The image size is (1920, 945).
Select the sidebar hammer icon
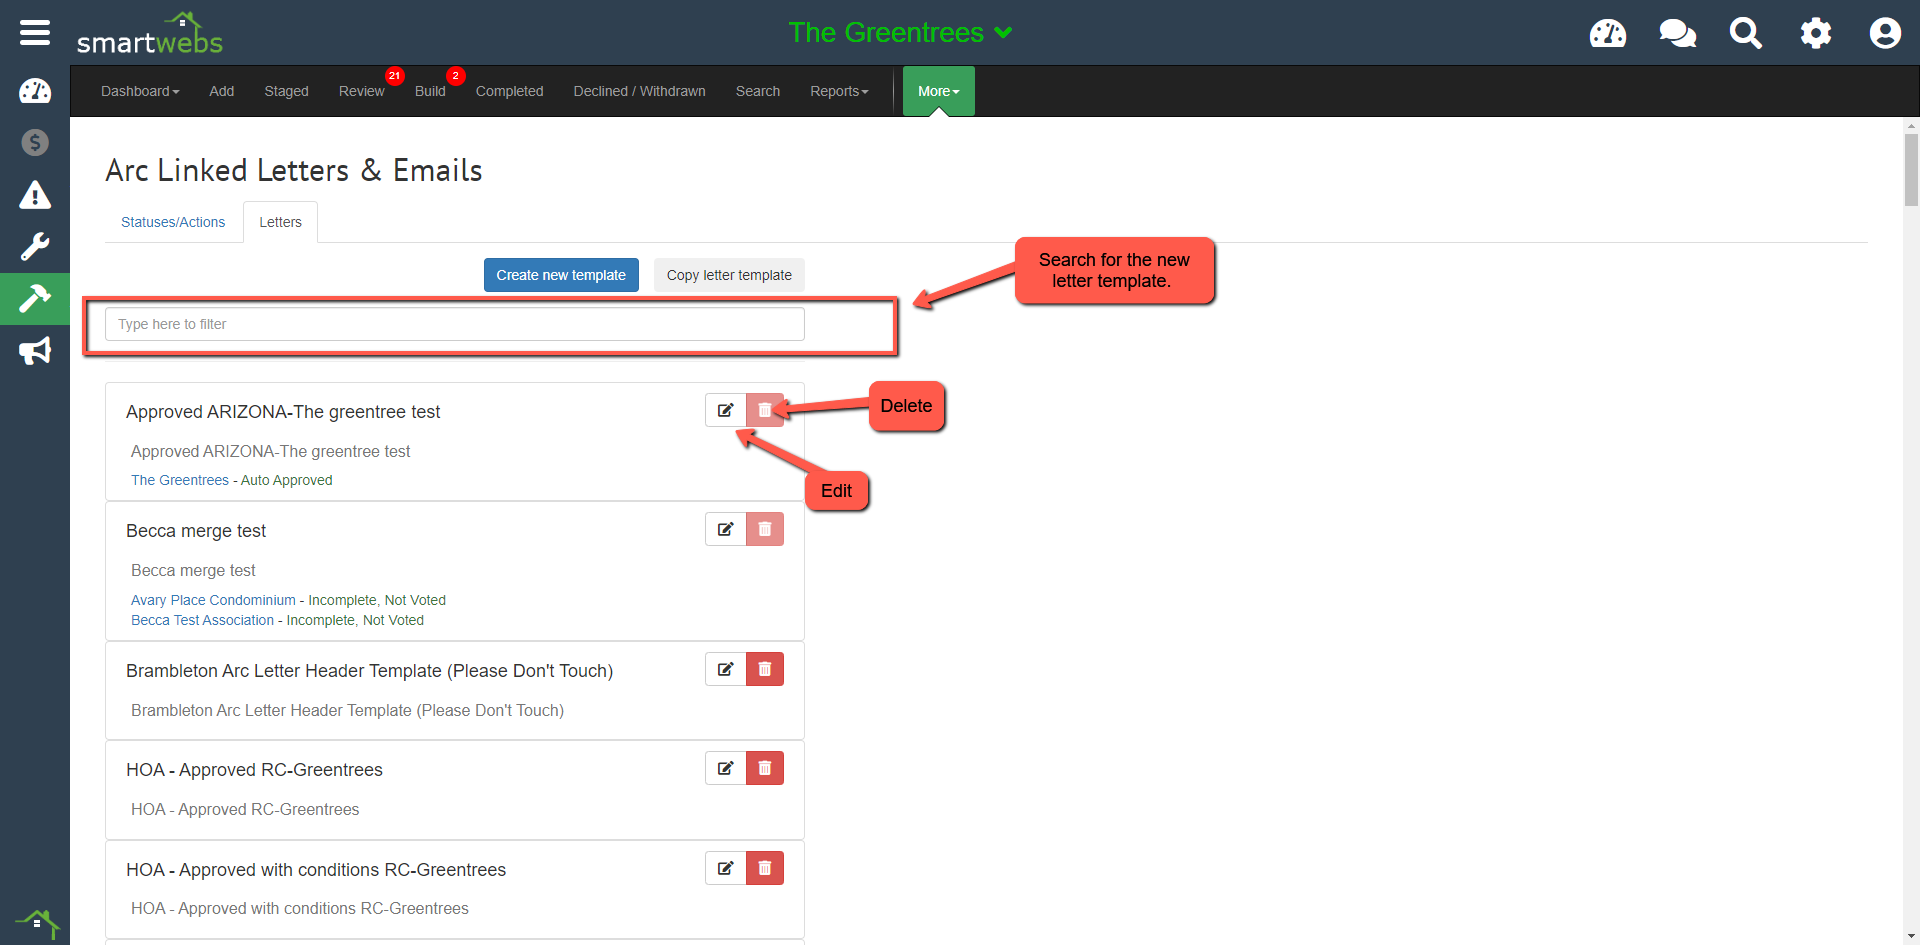pyautogui.click(x=35, y=299)
